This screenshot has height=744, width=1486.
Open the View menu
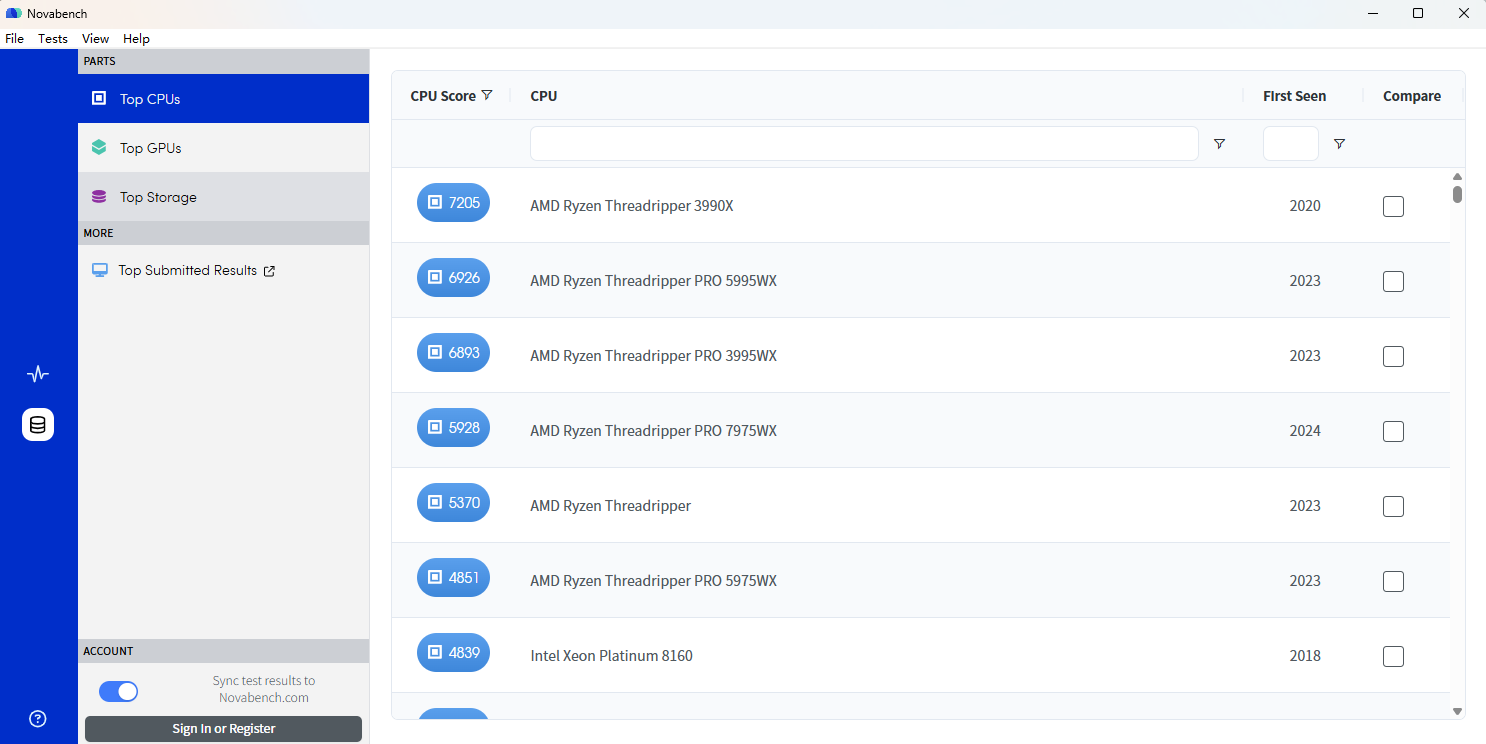pyautogui.click(x=96, y=39)
